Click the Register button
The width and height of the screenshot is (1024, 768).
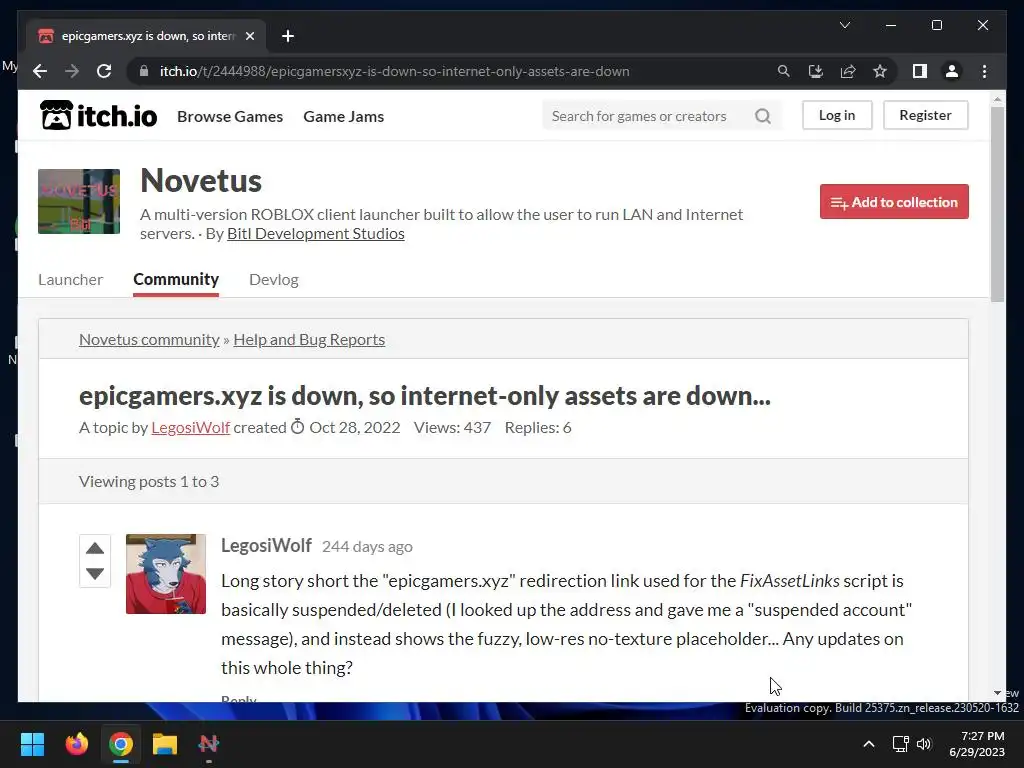[925, 115]
